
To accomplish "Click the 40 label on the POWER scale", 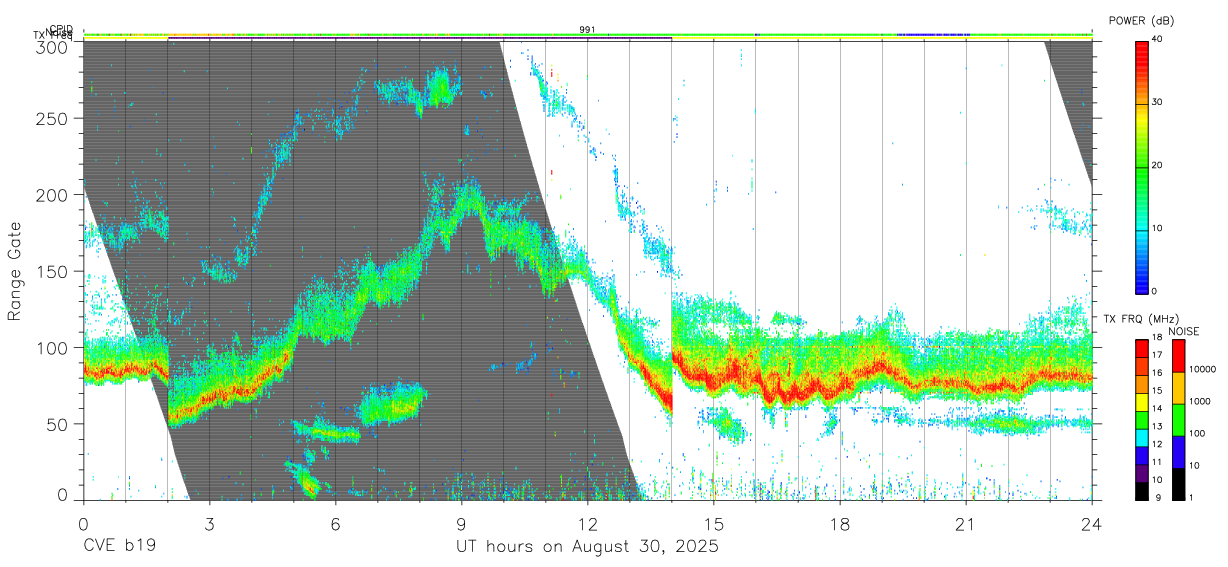I will 1157,39.
